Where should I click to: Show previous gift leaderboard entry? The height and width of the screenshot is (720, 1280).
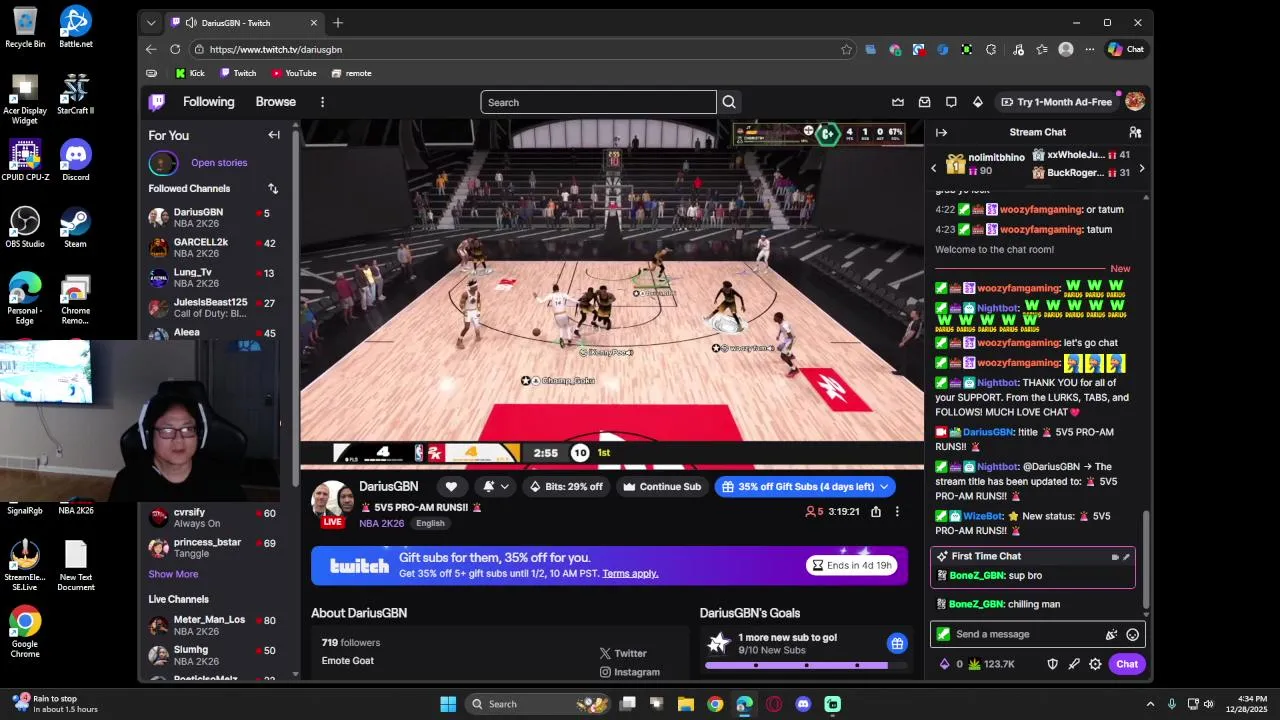click(x=934, y=169)
